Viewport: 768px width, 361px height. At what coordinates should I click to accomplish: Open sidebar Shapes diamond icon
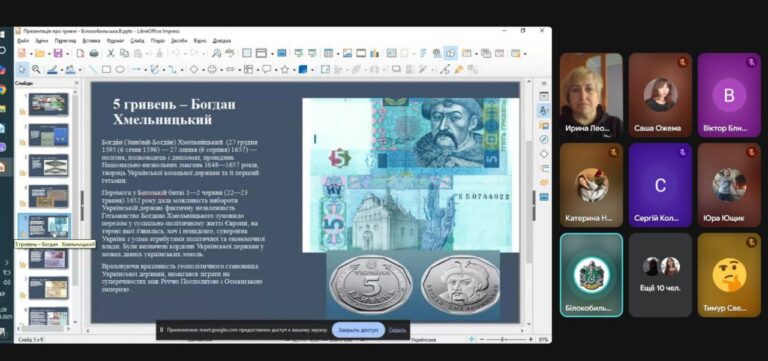click(544, 154)
